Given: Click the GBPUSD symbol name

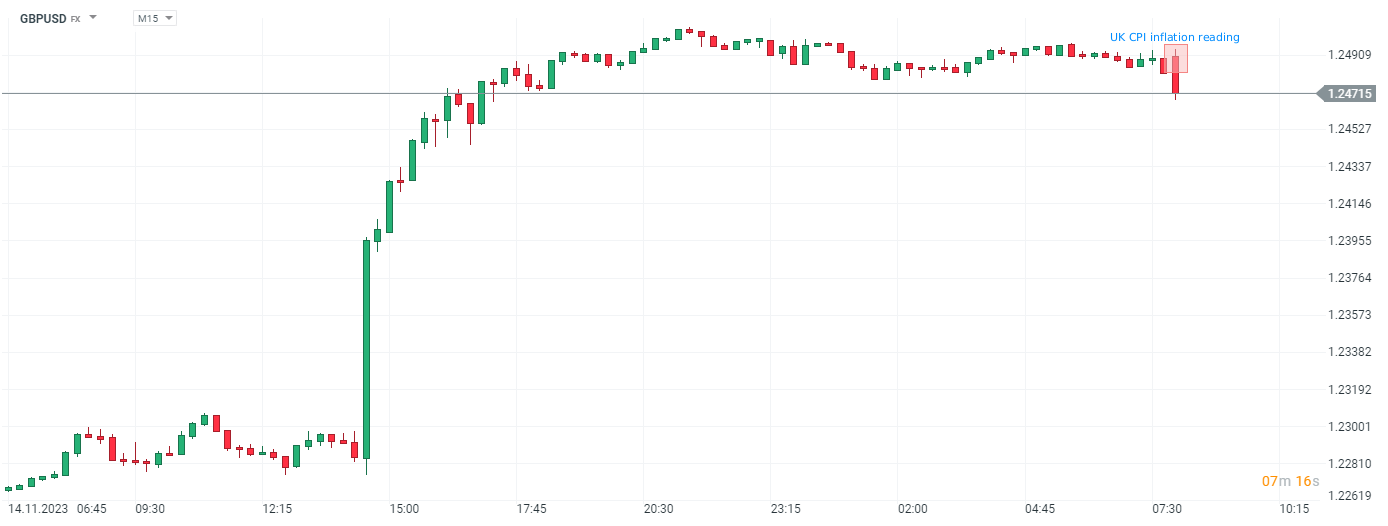Looking at the screenshot, I should 42,18.
